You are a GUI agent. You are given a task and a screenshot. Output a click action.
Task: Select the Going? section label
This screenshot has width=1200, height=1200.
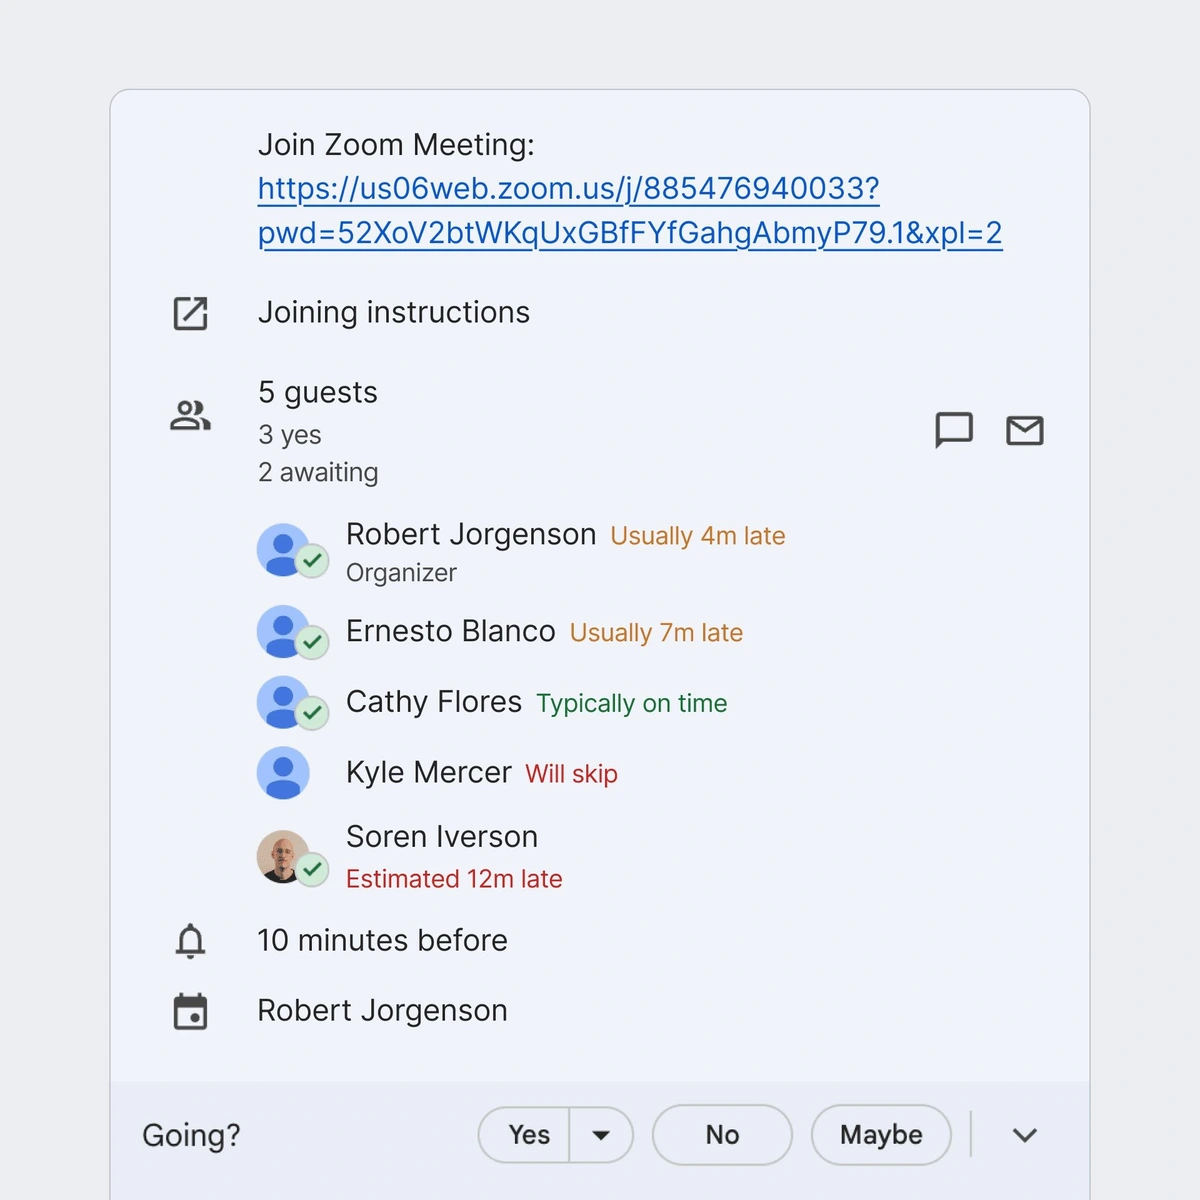point(190,1135)
